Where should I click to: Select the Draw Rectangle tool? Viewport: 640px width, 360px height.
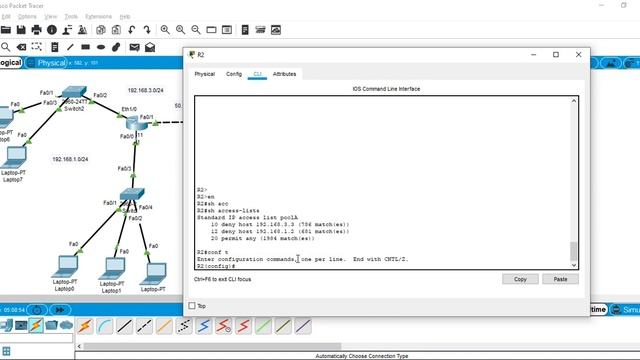pyautogui.click(x=85, y=47)
